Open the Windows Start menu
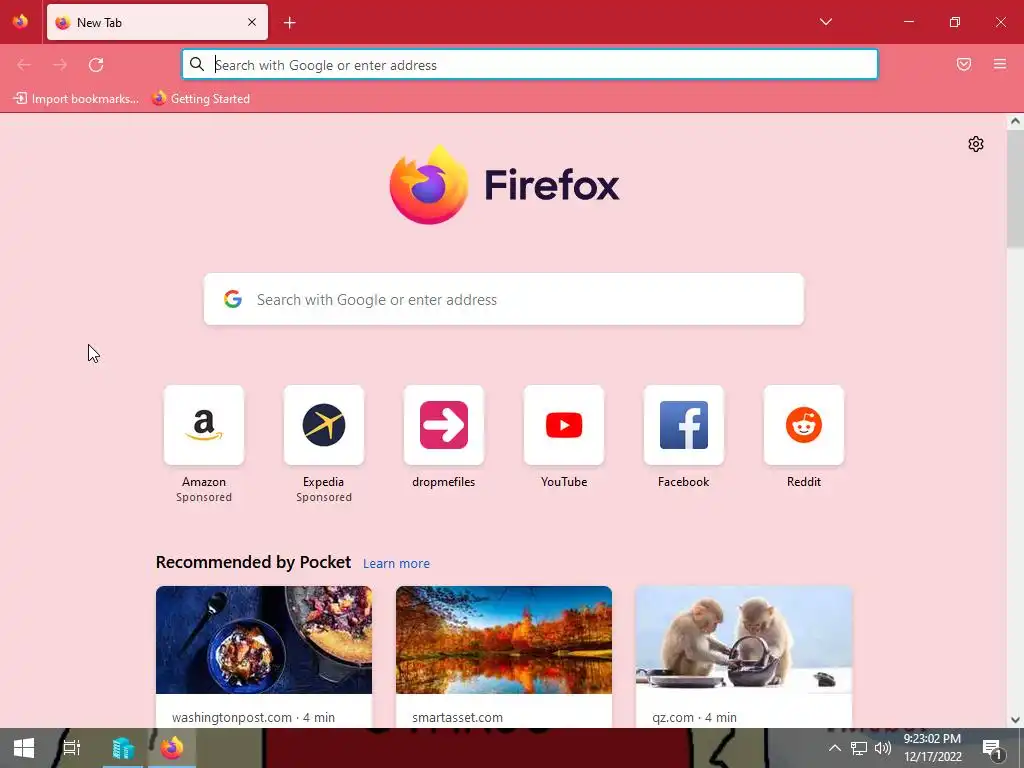Screen dimensions: 1024x768 24,748
